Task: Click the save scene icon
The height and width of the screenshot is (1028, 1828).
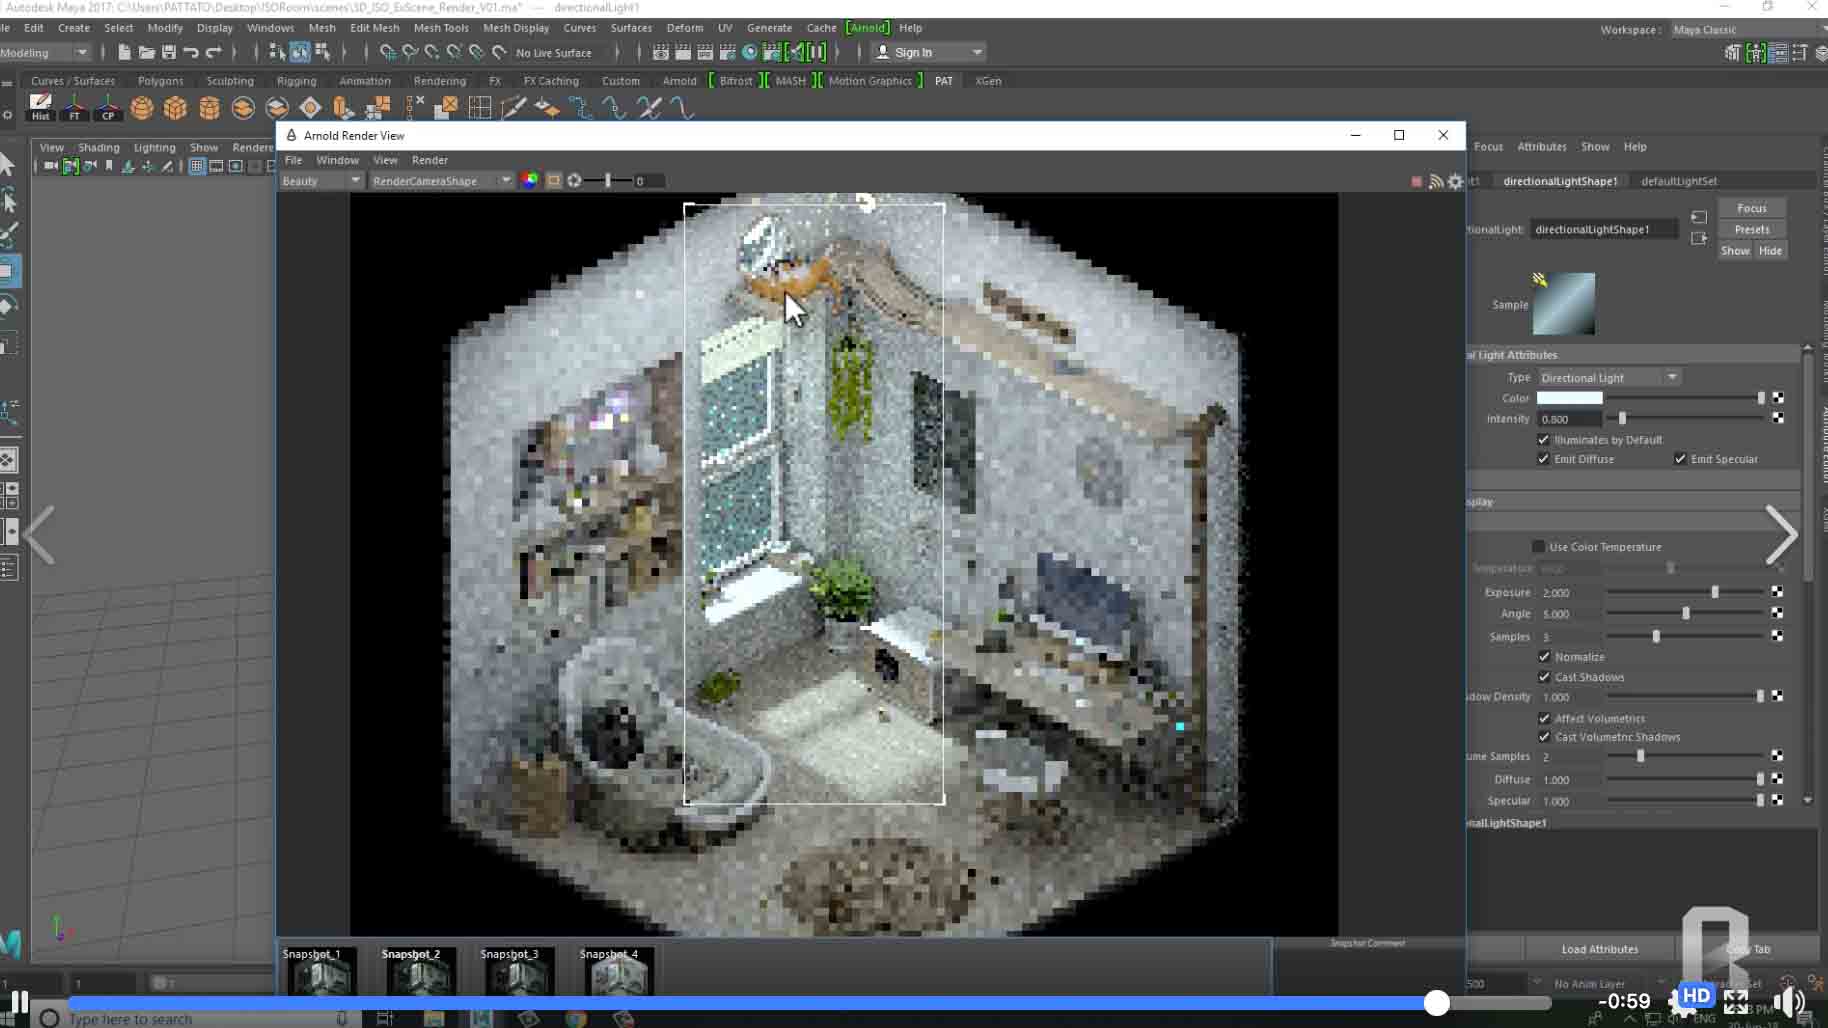Action: pos(169,52)
